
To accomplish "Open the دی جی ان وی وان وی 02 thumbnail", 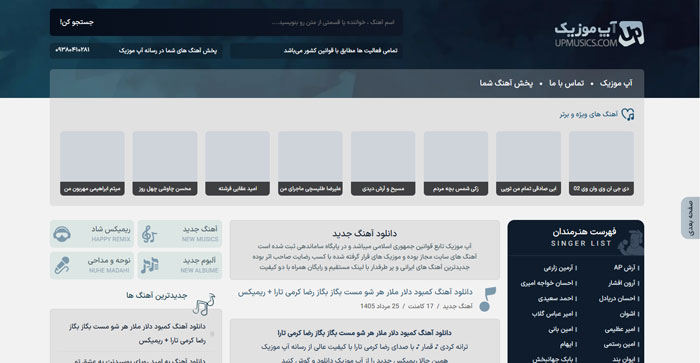I will tap(601, 163).
